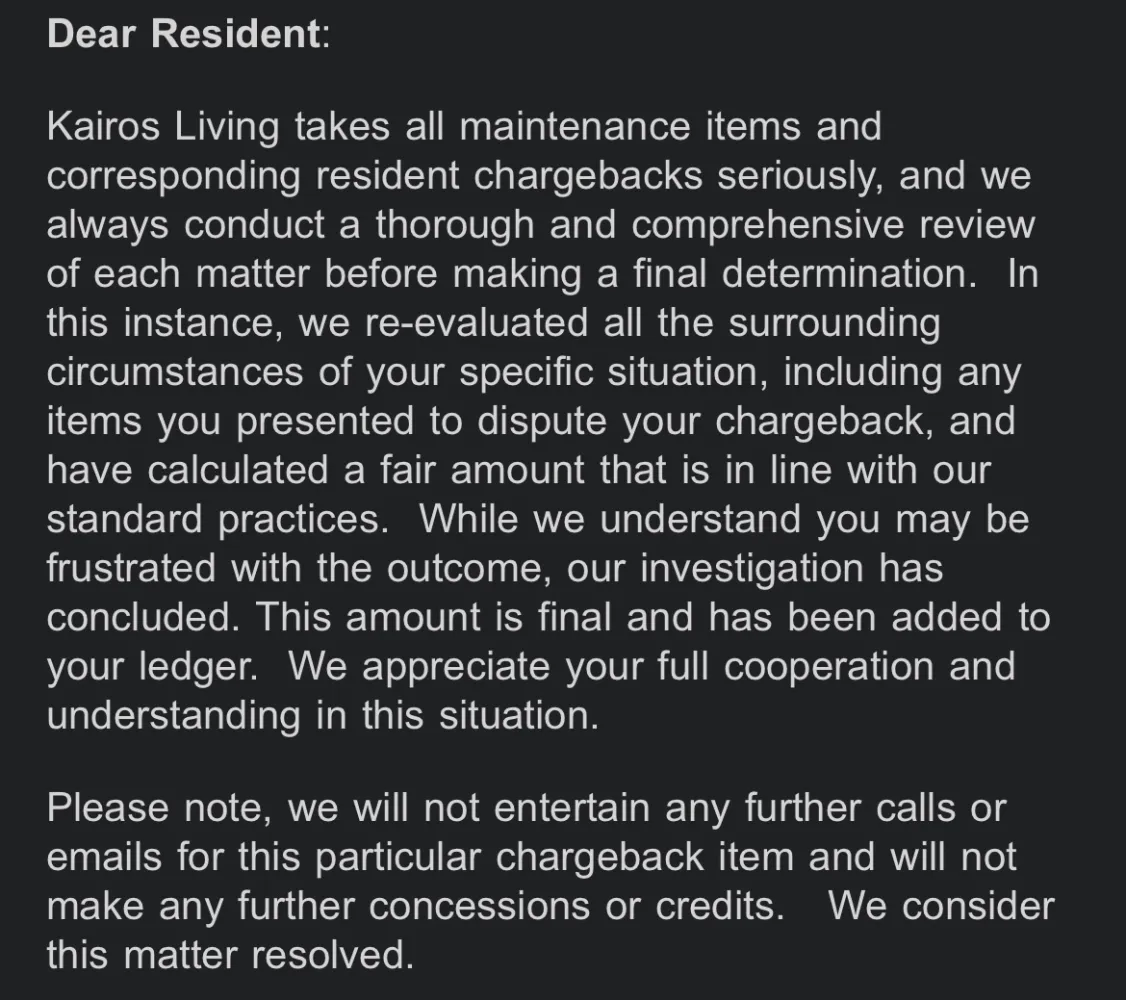Click the bold "Dear Resident" greeting

[x=182, y=34]
